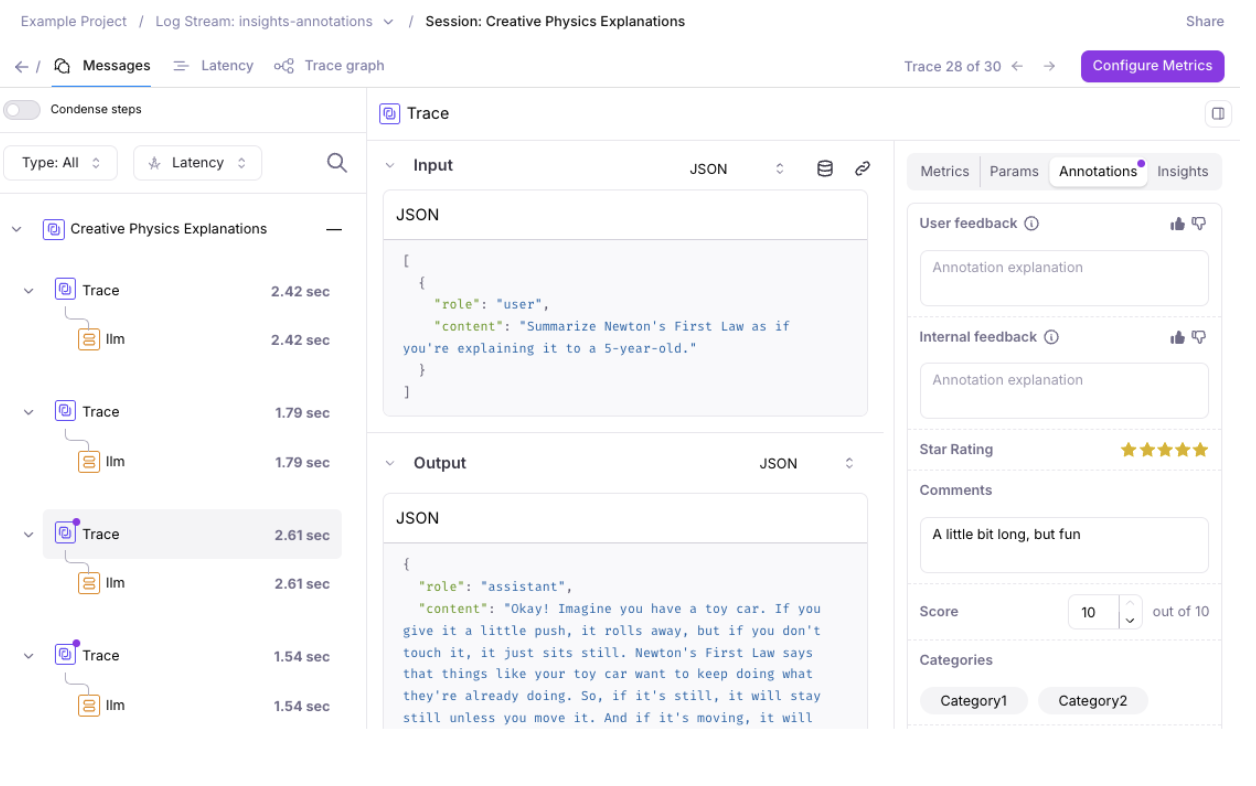
Task: Click the Score number field
Action: (x=1093, y=612)
